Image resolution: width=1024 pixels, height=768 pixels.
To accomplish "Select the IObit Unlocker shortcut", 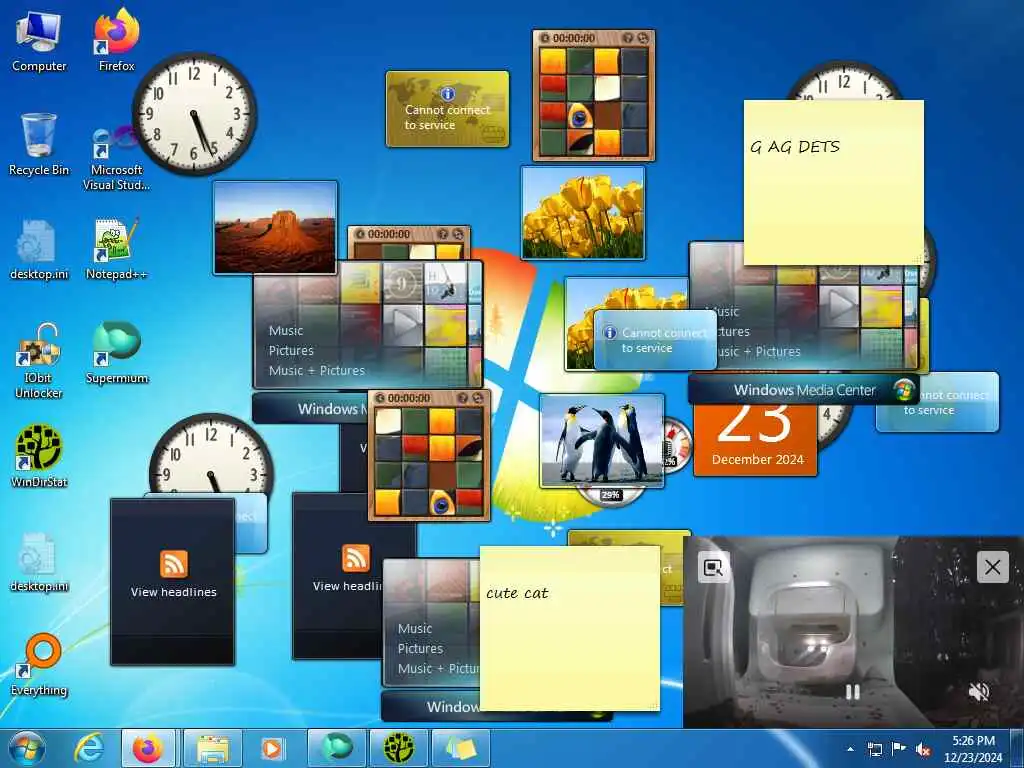I will coord(39,361).
